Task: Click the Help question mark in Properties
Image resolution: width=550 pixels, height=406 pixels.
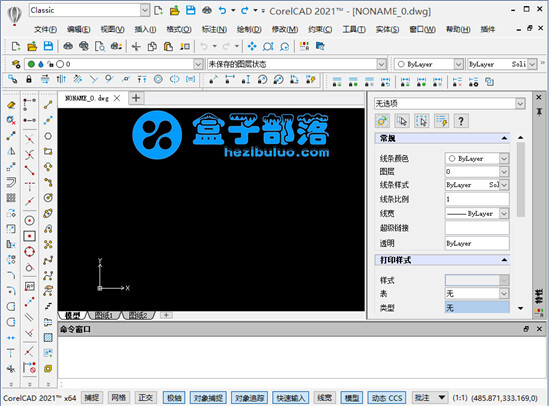Action: pos(461,121)
